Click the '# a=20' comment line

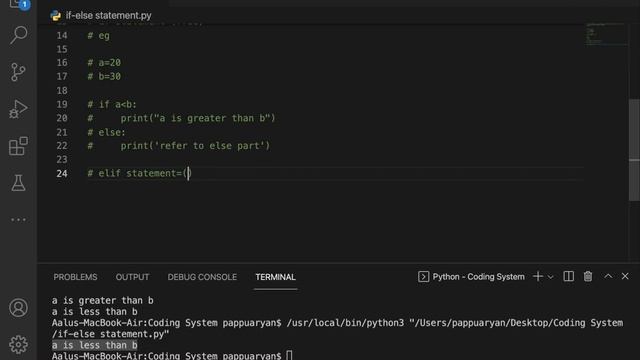click(x=104, y=63)
